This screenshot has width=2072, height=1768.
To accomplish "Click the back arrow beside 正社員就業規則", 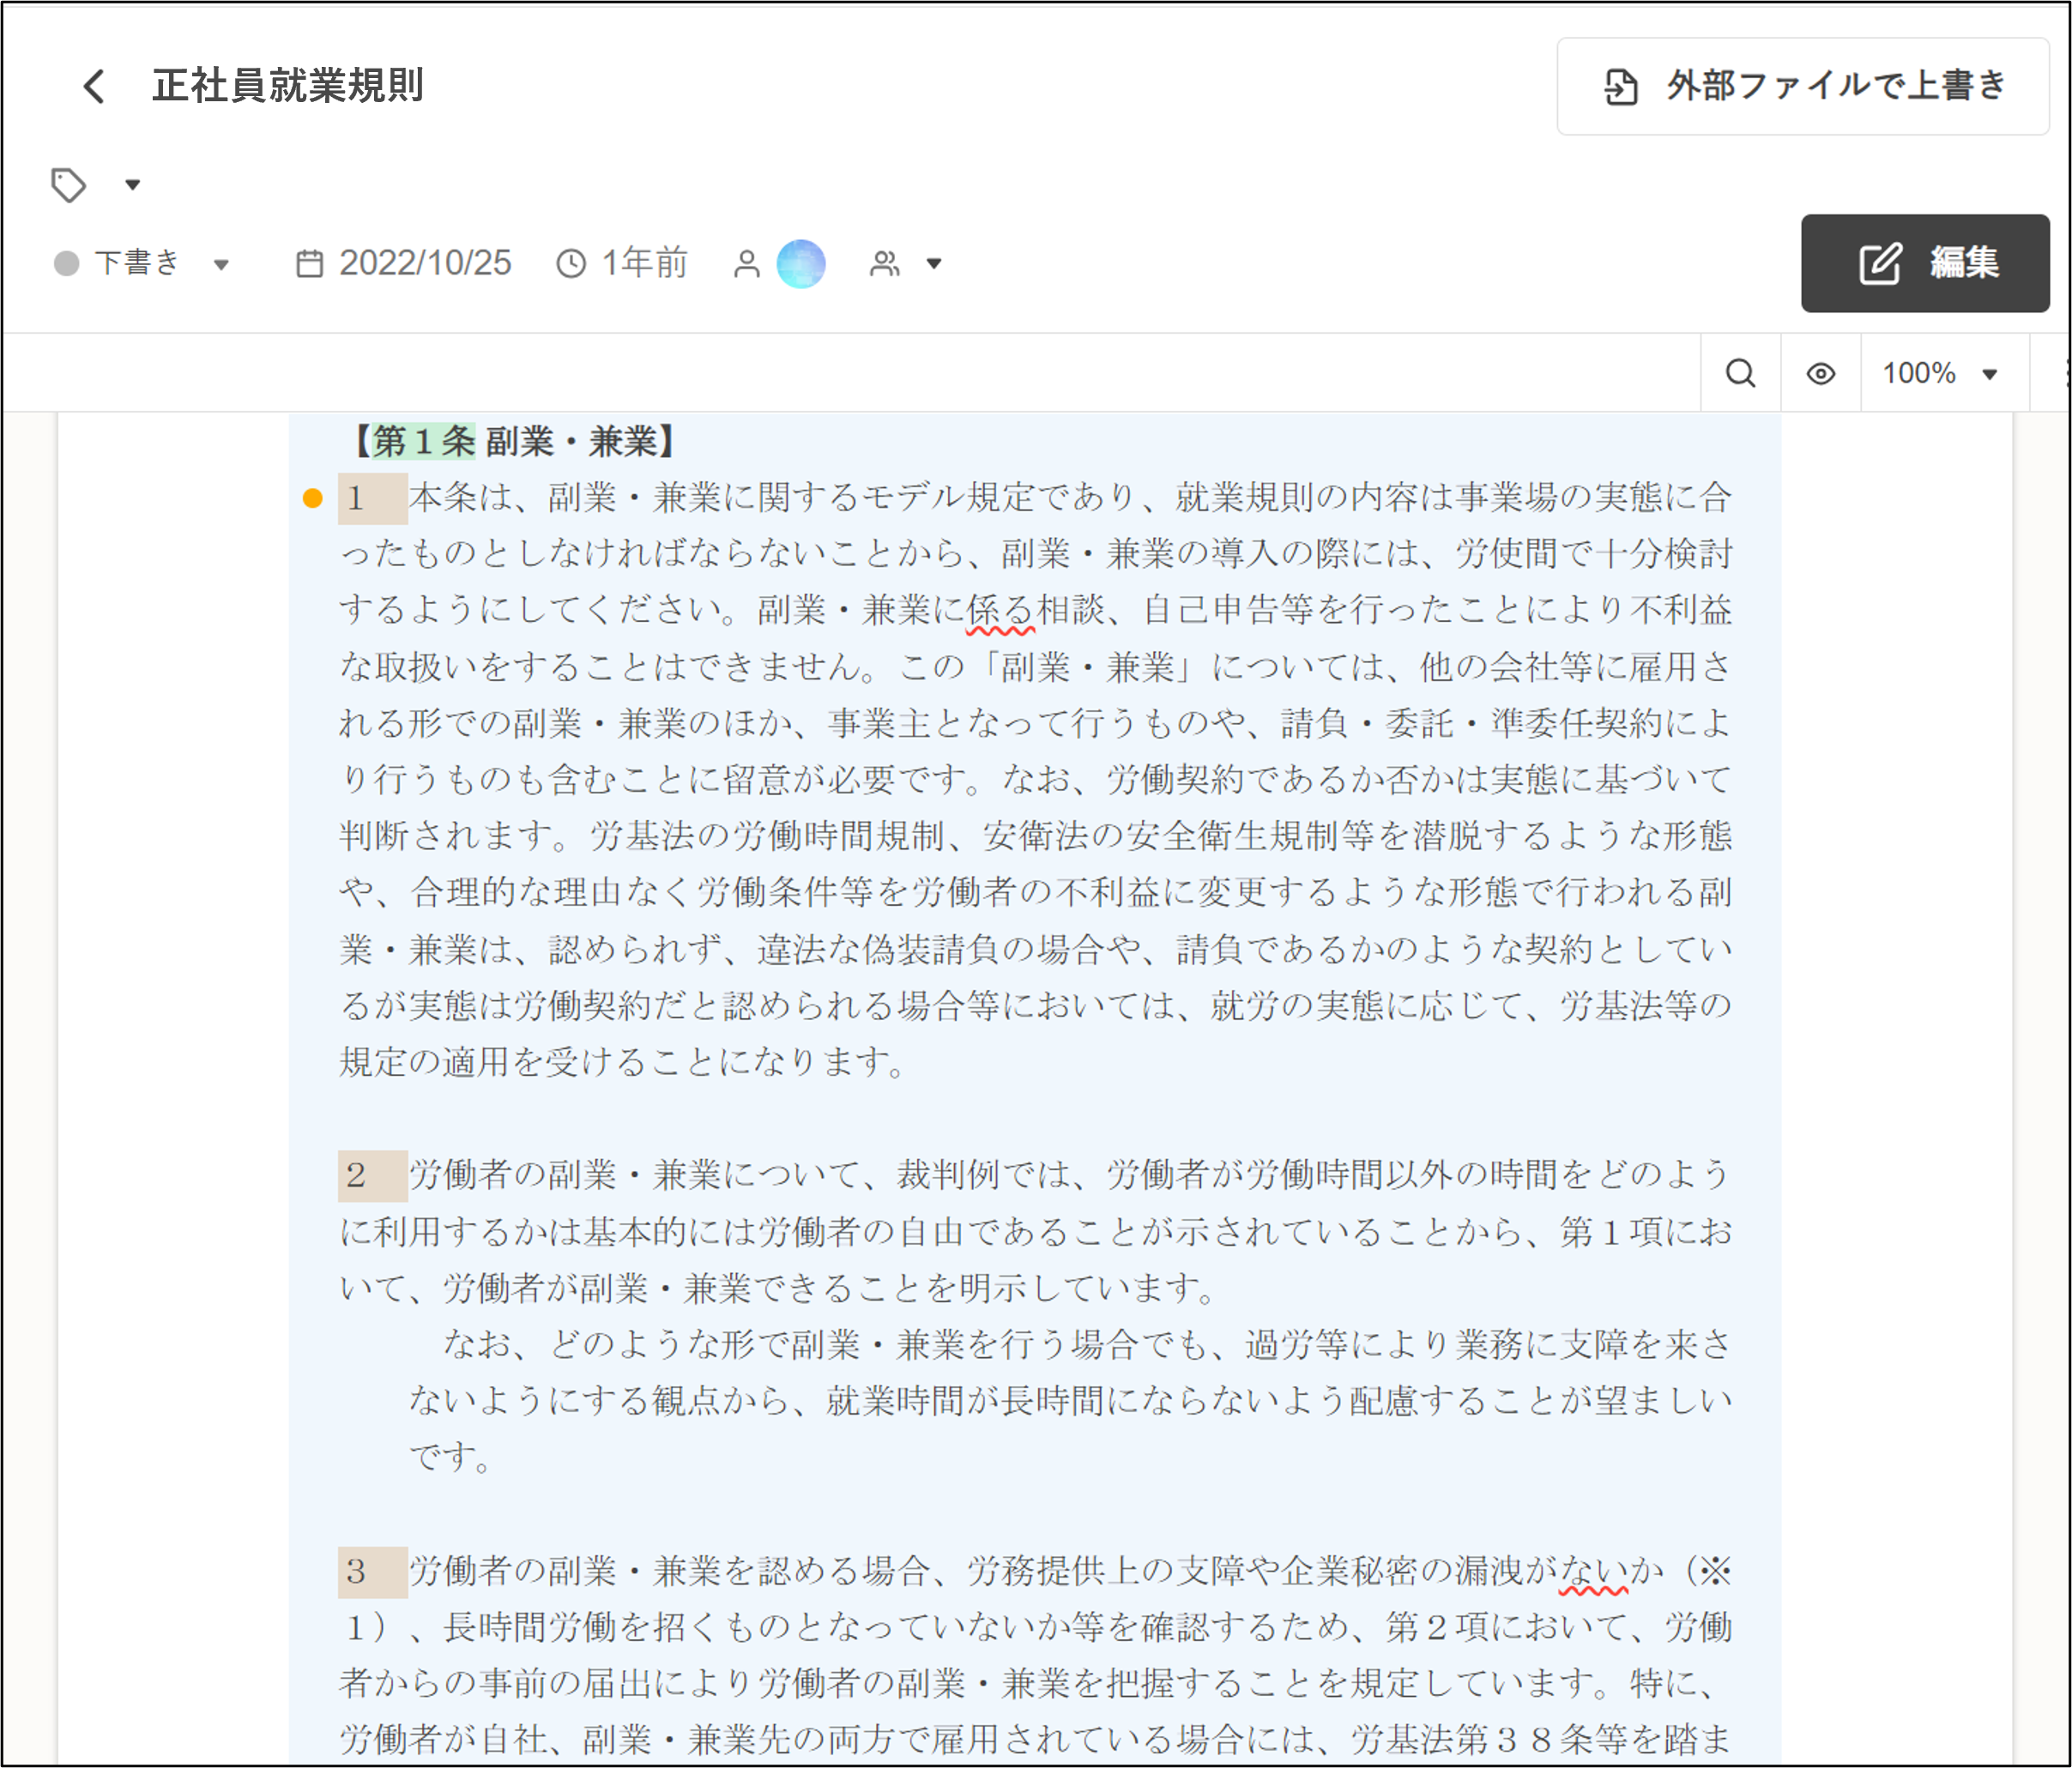I will [x=92, y=87].
